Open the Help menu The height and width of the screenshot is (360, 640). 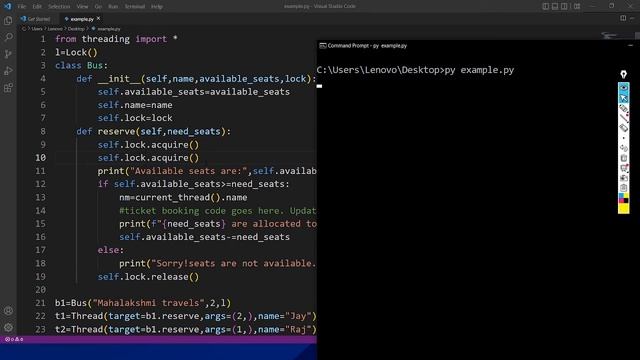157,7
